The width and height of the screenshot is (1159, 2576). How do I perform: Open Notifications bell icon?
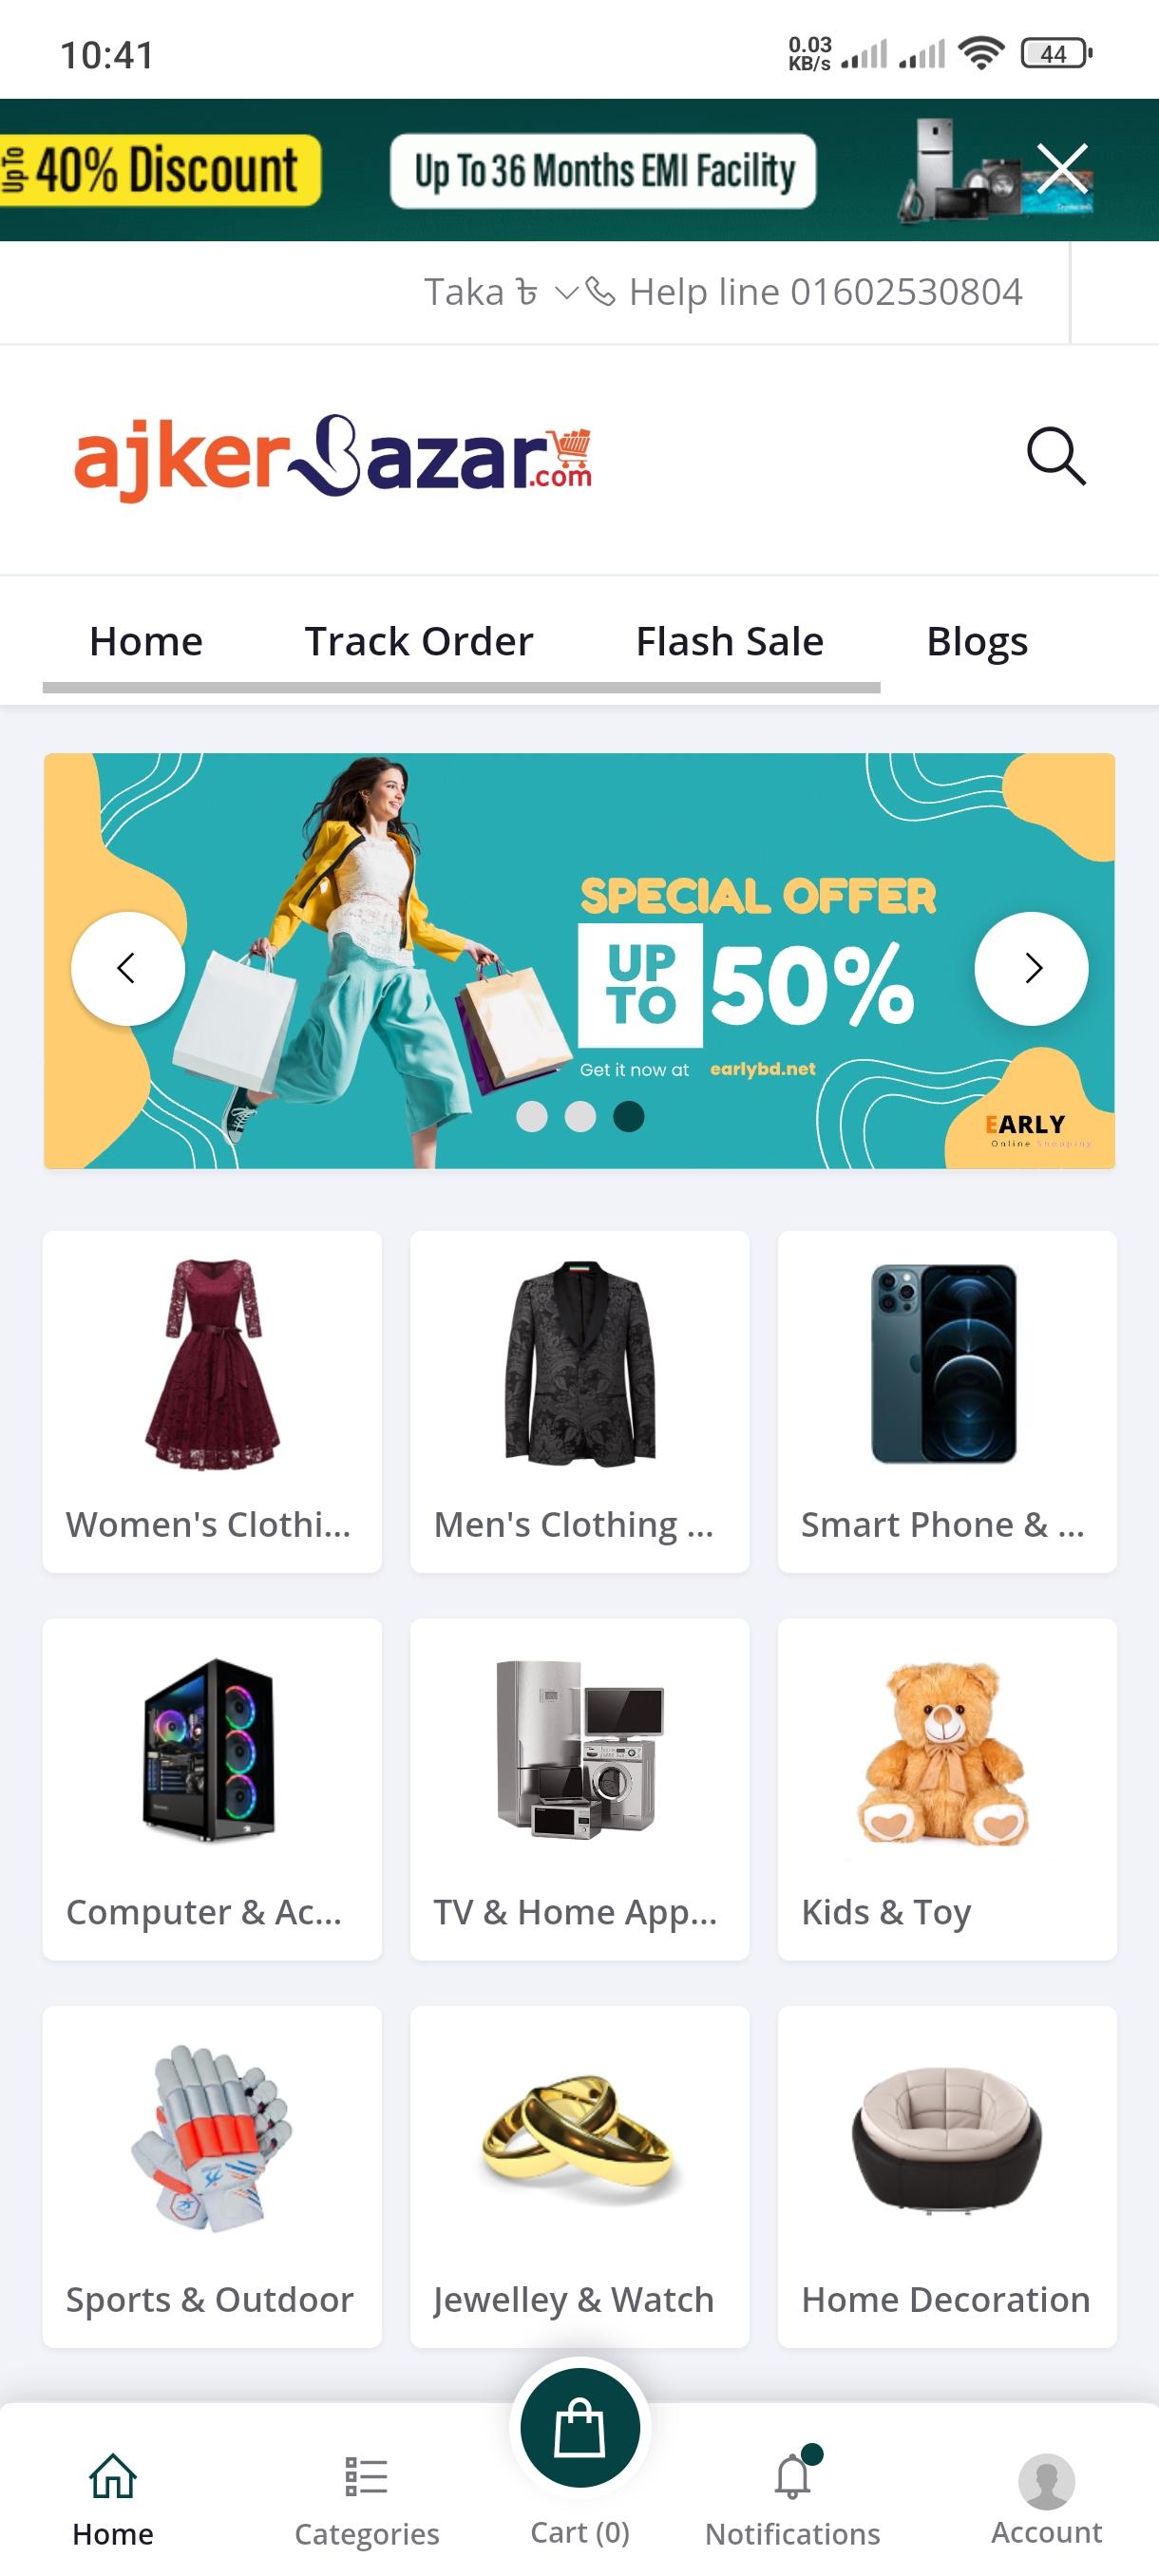coord(793,2477)
